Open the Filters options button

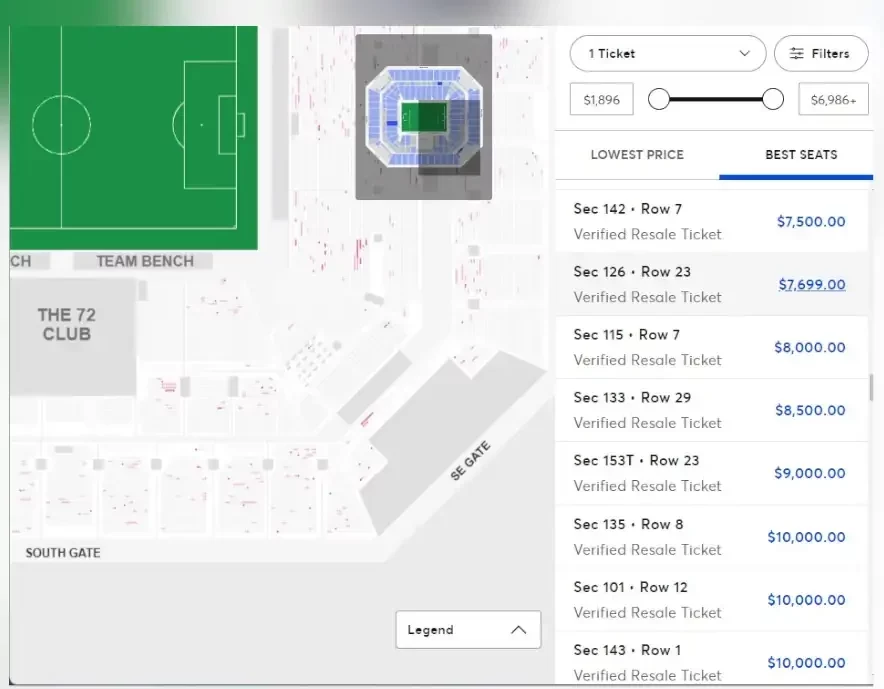(820, 54)
